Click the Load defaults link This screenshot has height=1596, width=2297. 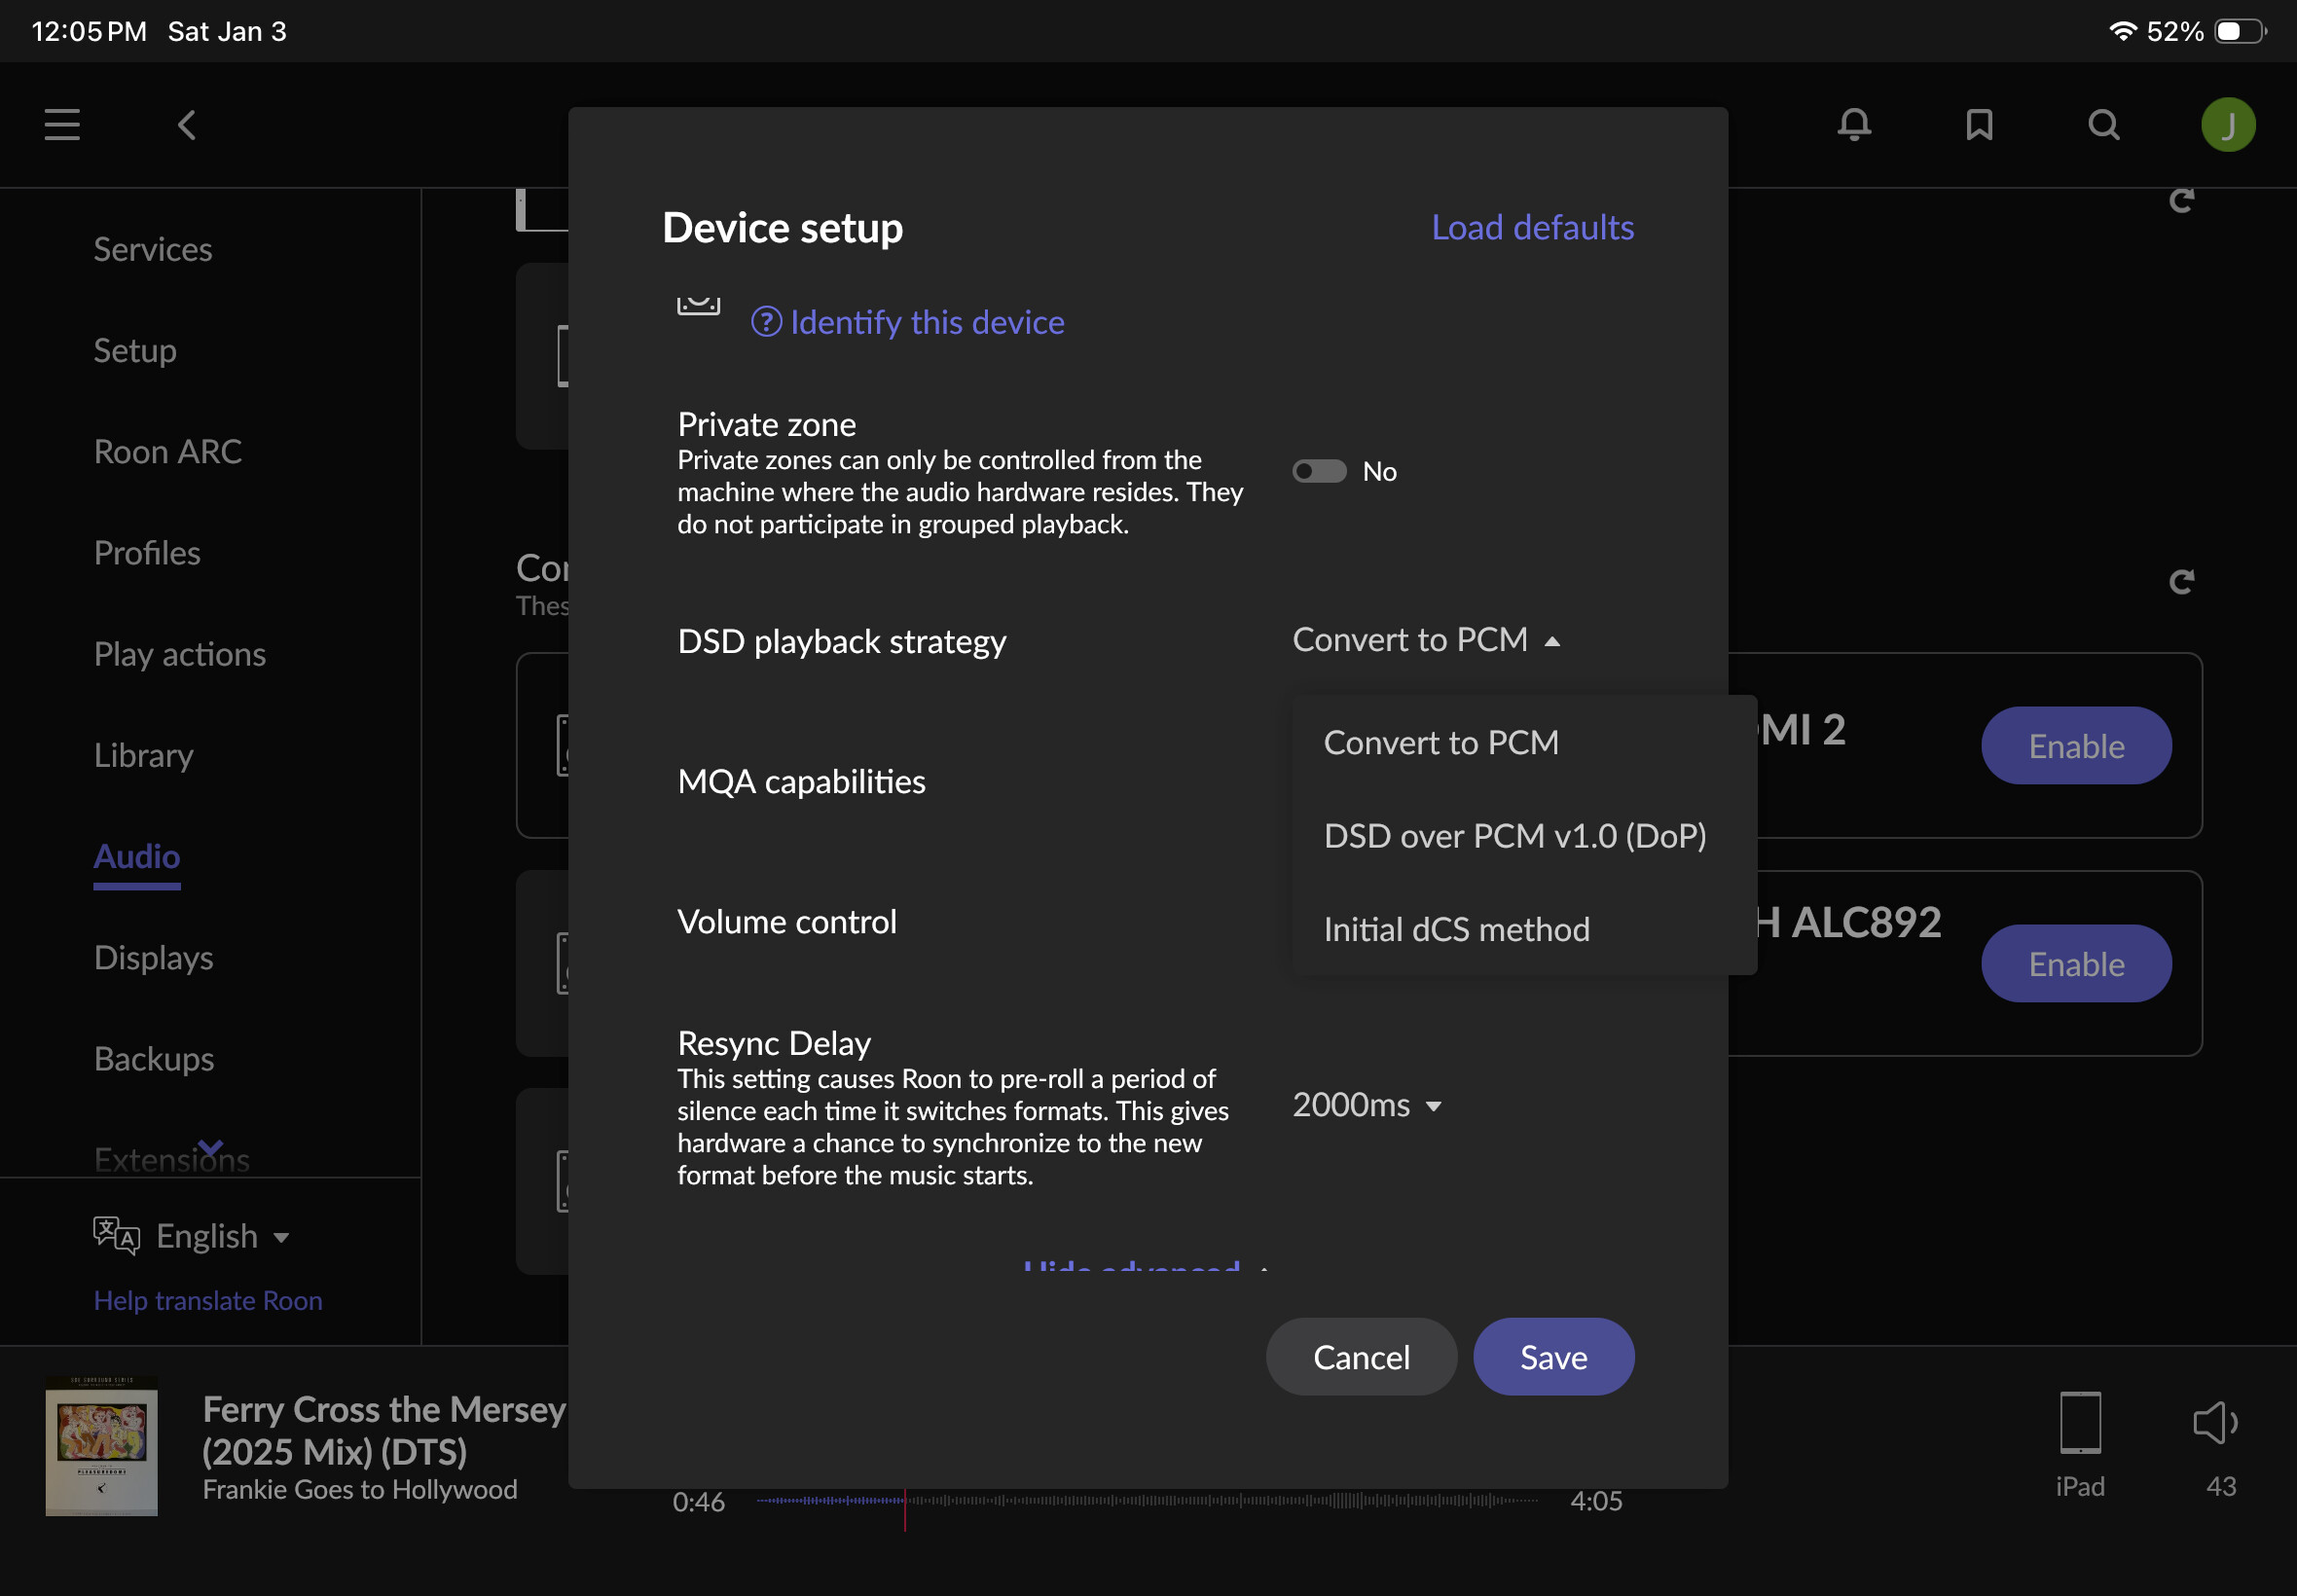point(1532,228)
